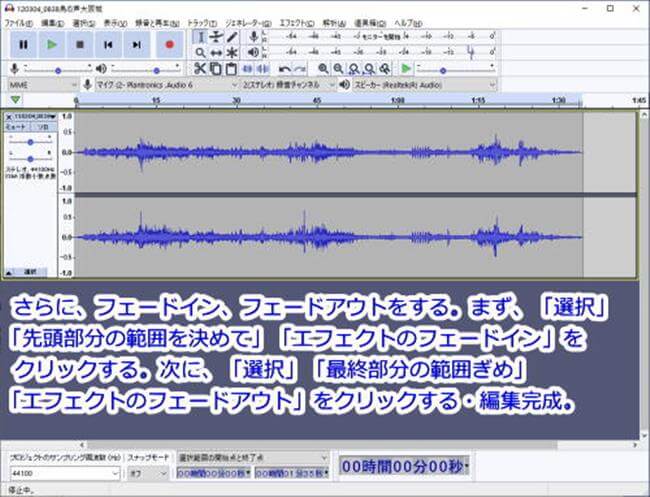Collapse the track with the bottom-left arrow
This screenshot has width=650, height=497.
tap(9, 272)
